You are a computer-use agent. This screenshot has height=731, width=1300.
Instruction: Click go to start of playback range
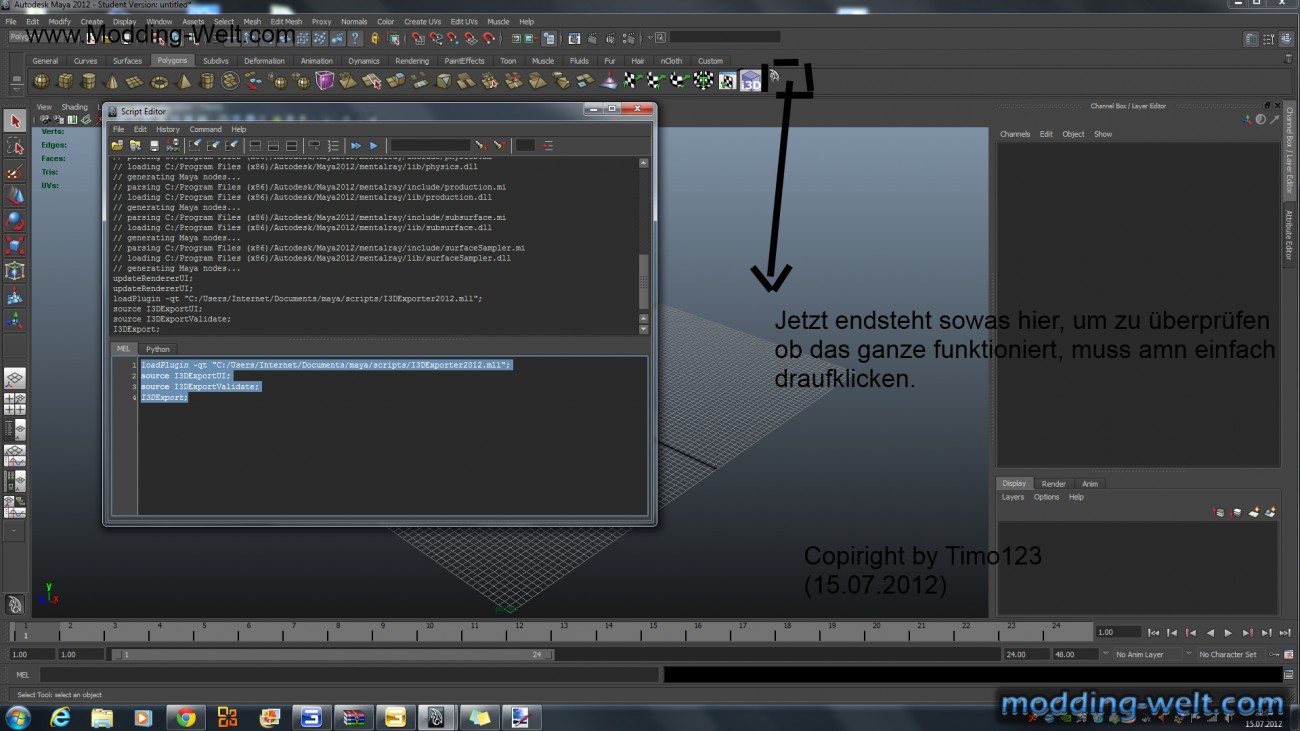1153,632
